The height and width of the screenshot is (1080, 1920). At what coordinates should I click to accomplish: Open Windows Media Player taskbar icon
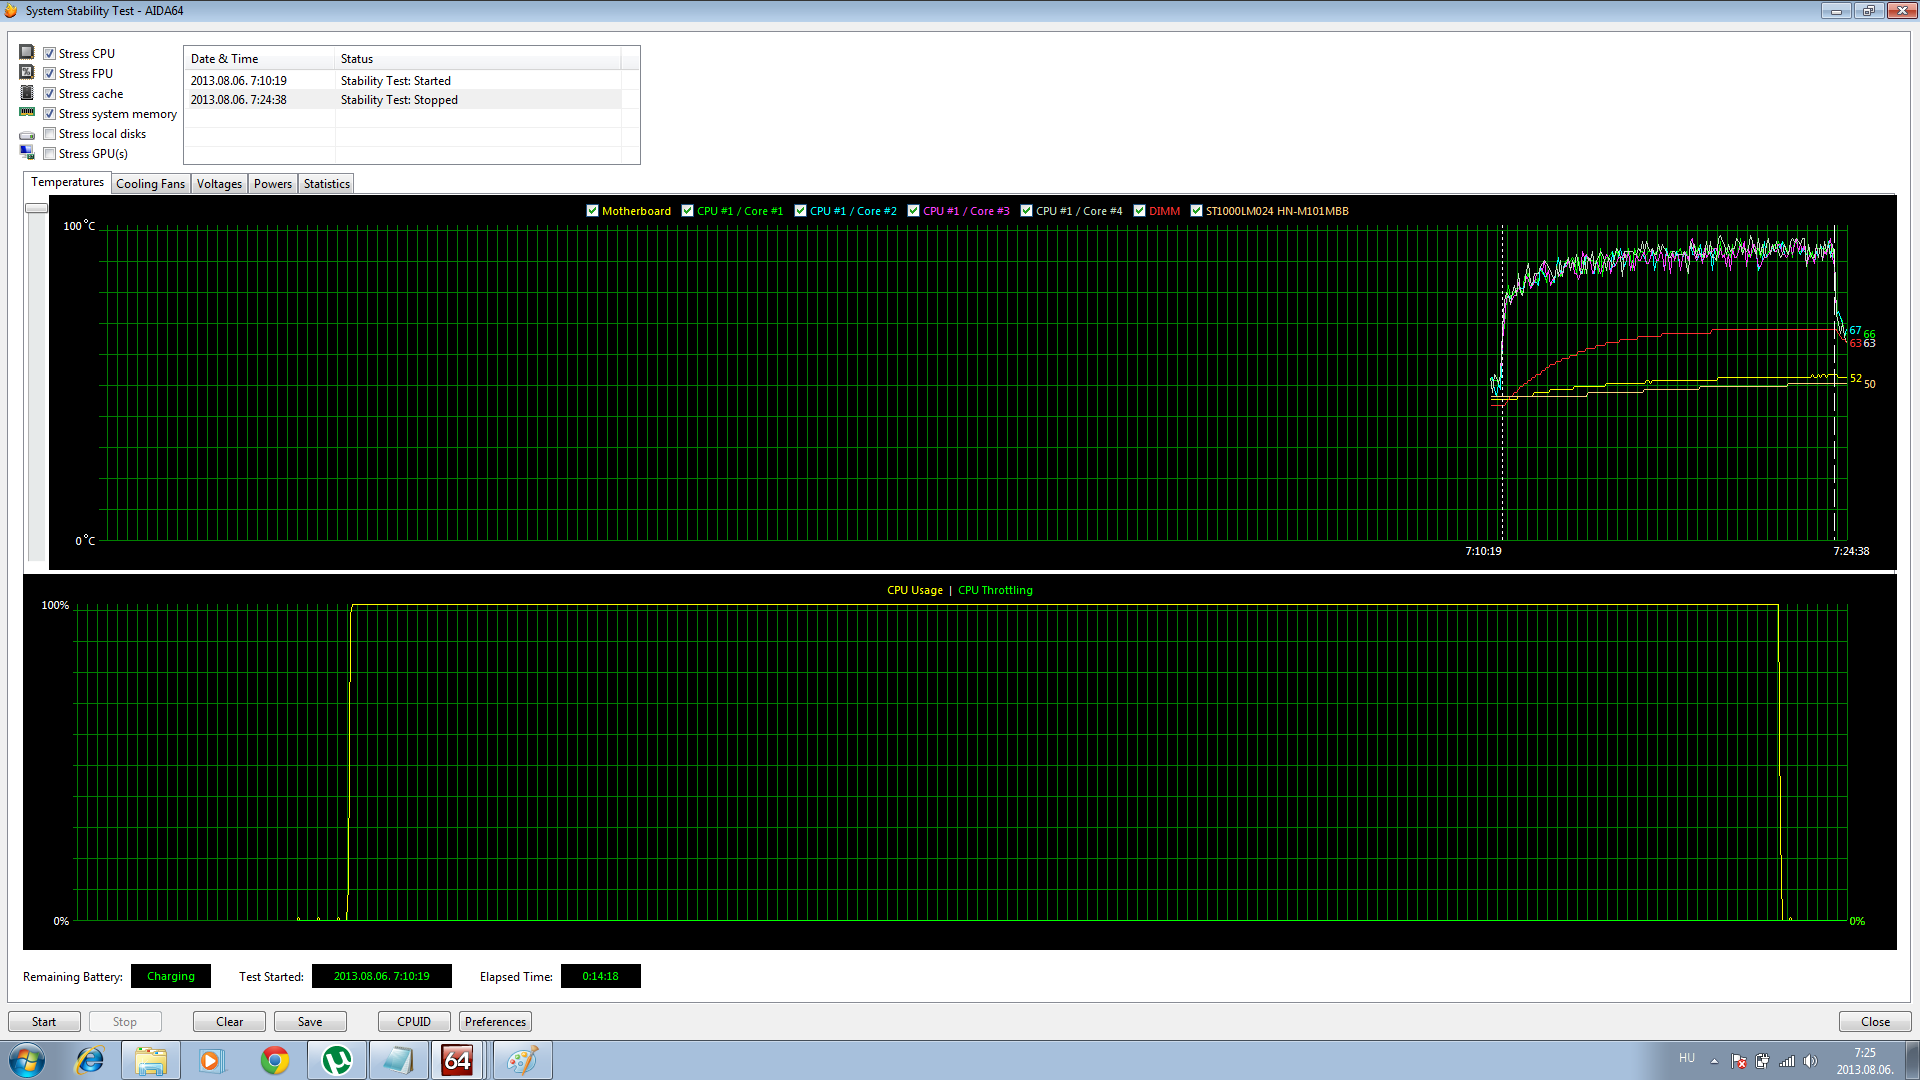(211, 1060)
